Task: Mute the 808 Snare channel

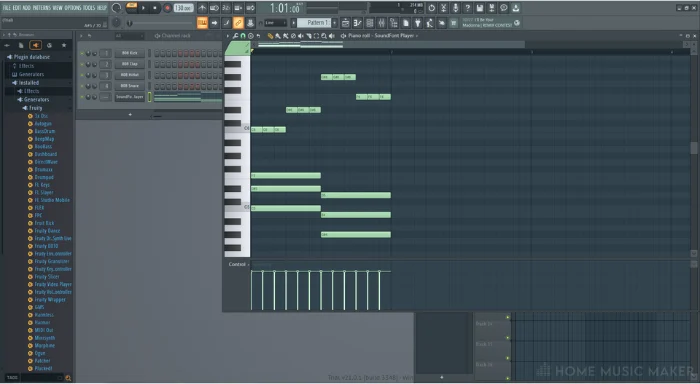Action: pos(82,86)
